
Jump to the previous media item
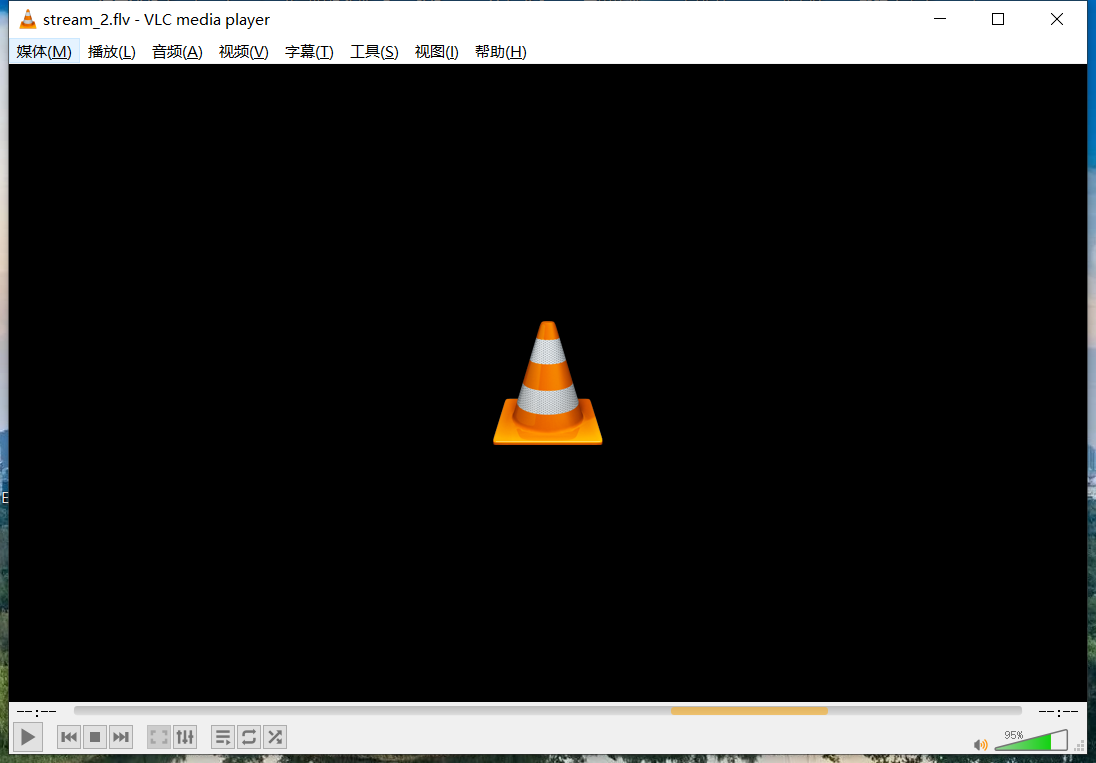click(x=68, y=737)
